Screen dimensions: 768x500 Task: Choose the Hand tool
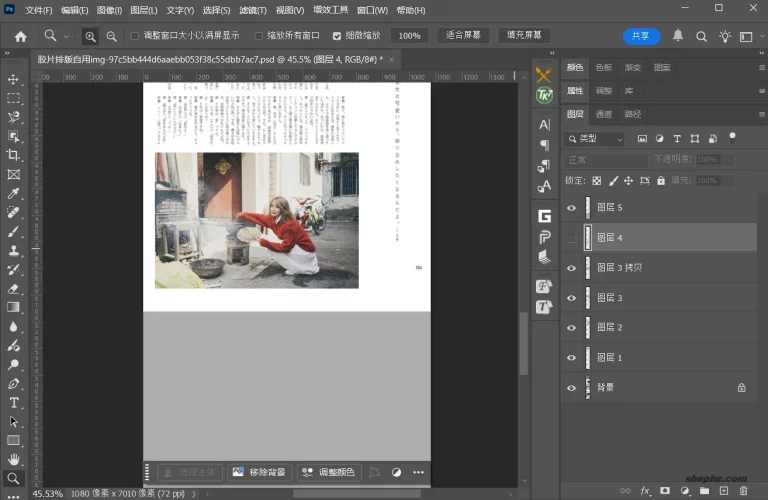14,459
